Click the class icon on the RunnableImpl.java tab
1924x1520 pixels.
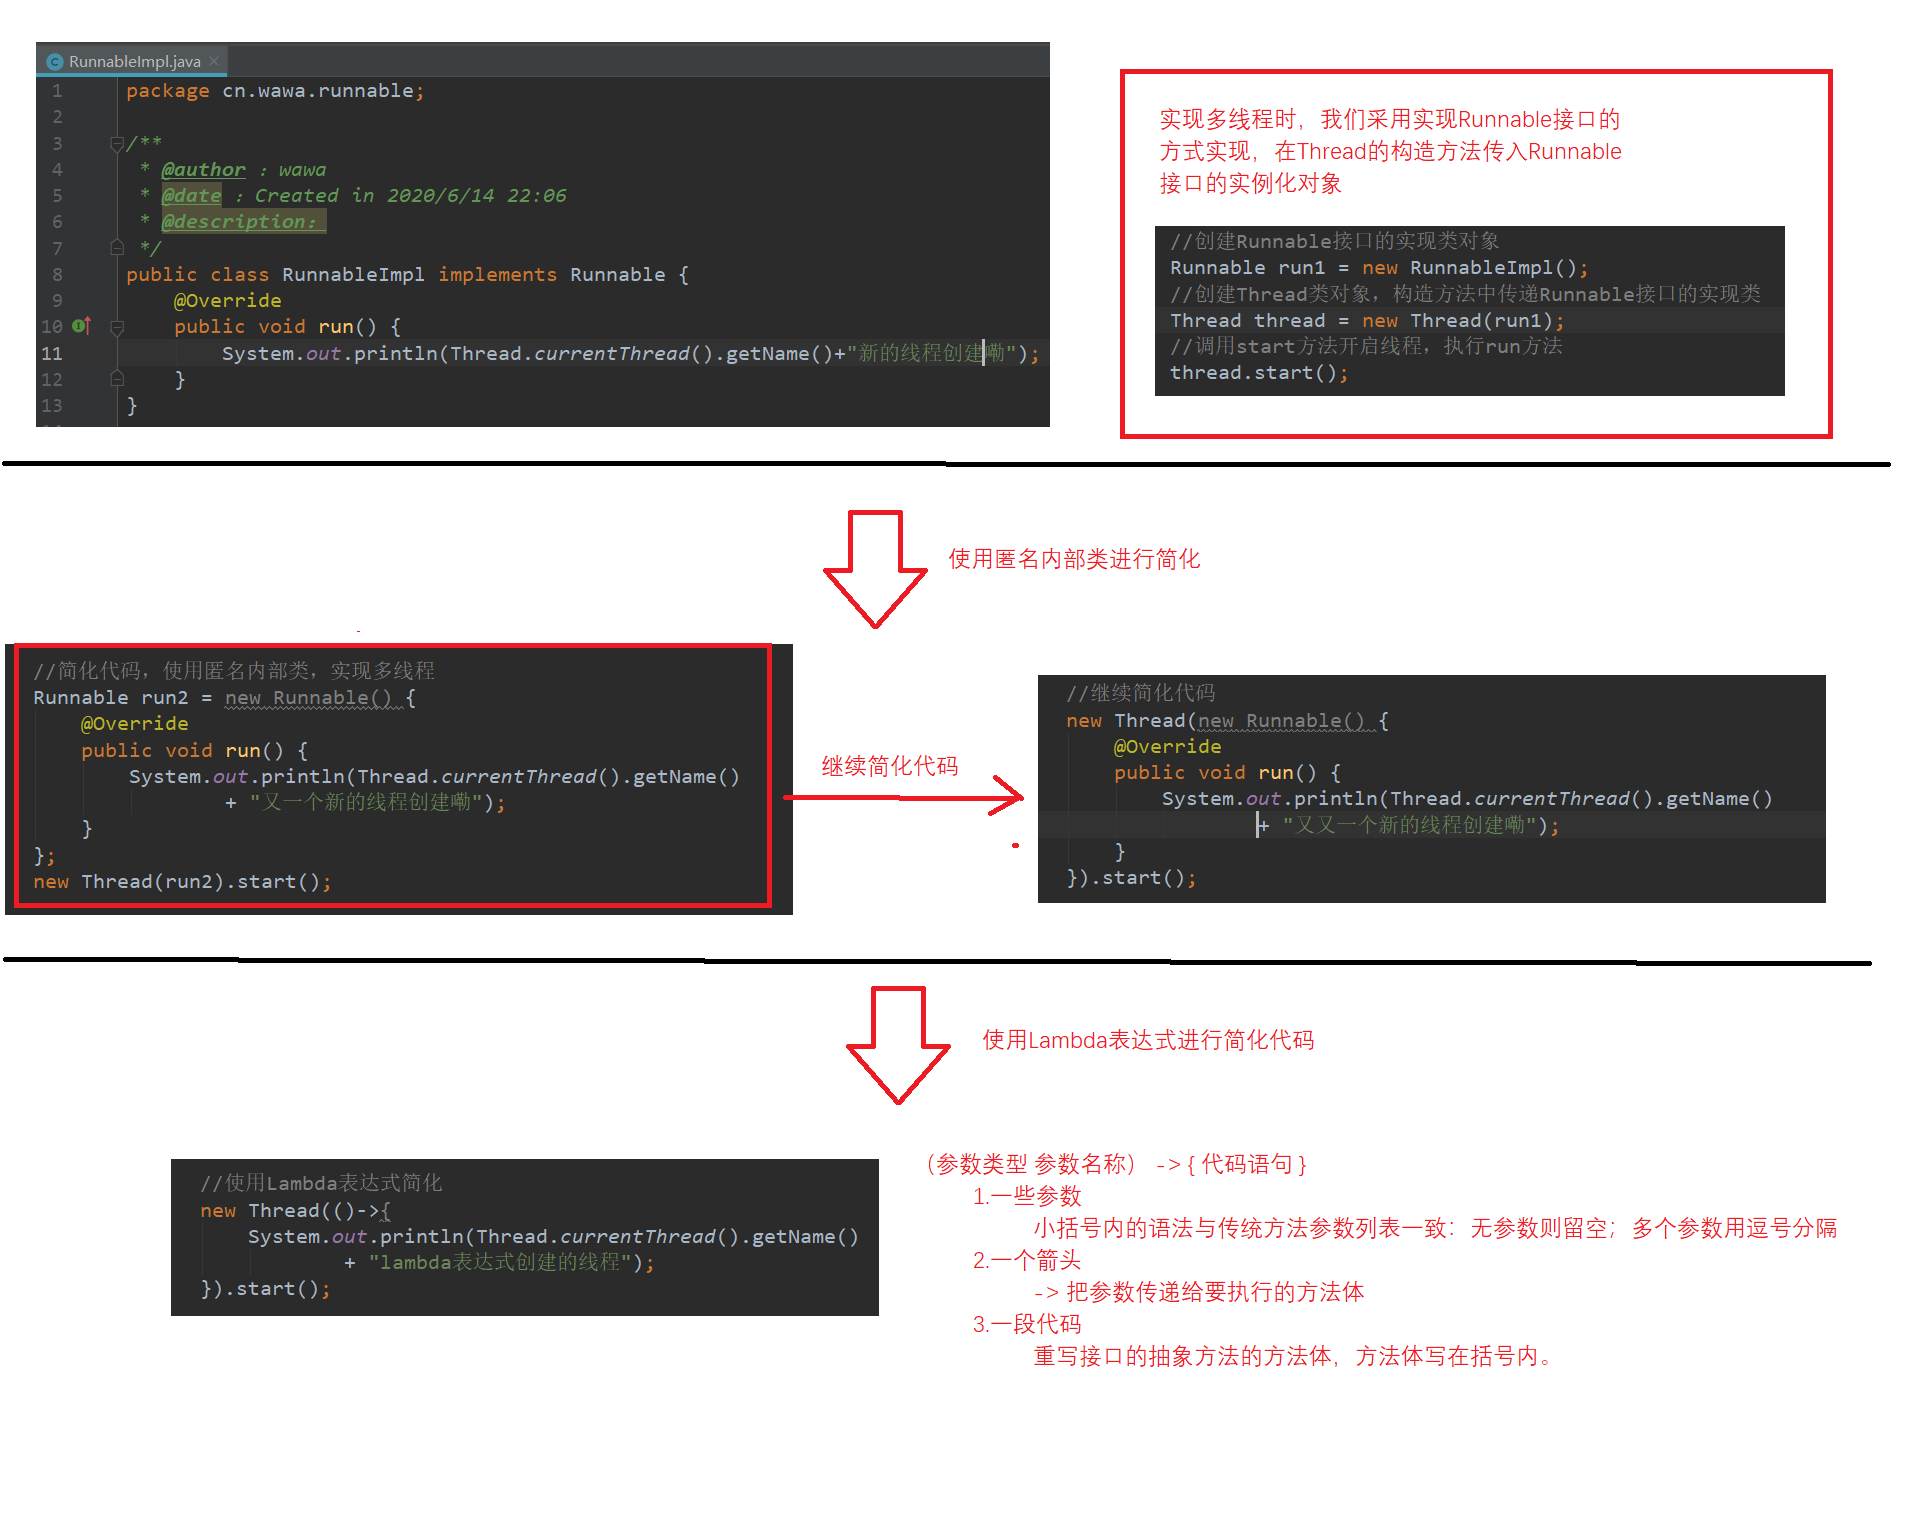[x=55, y=62]
